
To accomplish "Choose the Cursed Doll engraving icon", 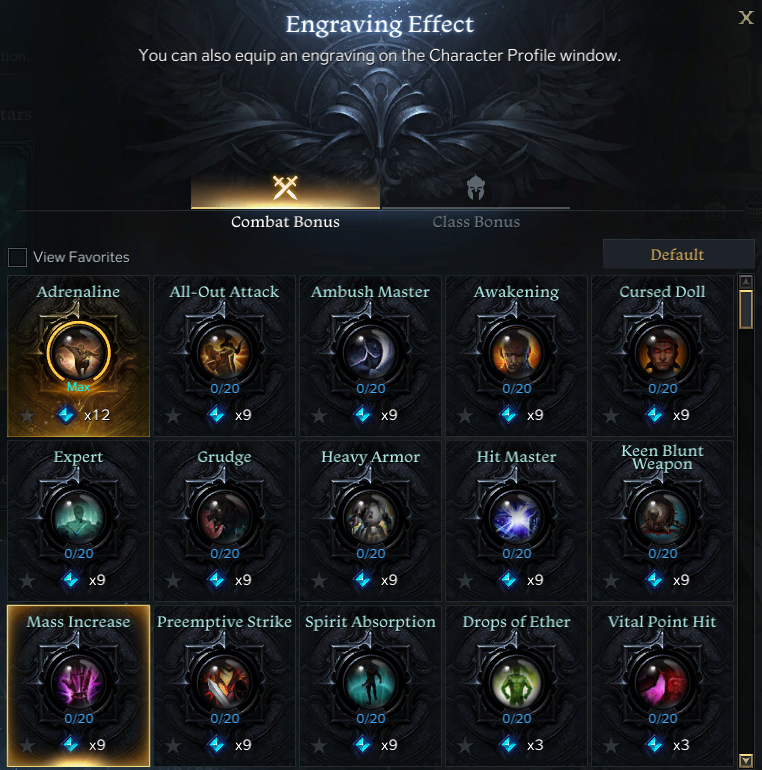I will [662, 353].
